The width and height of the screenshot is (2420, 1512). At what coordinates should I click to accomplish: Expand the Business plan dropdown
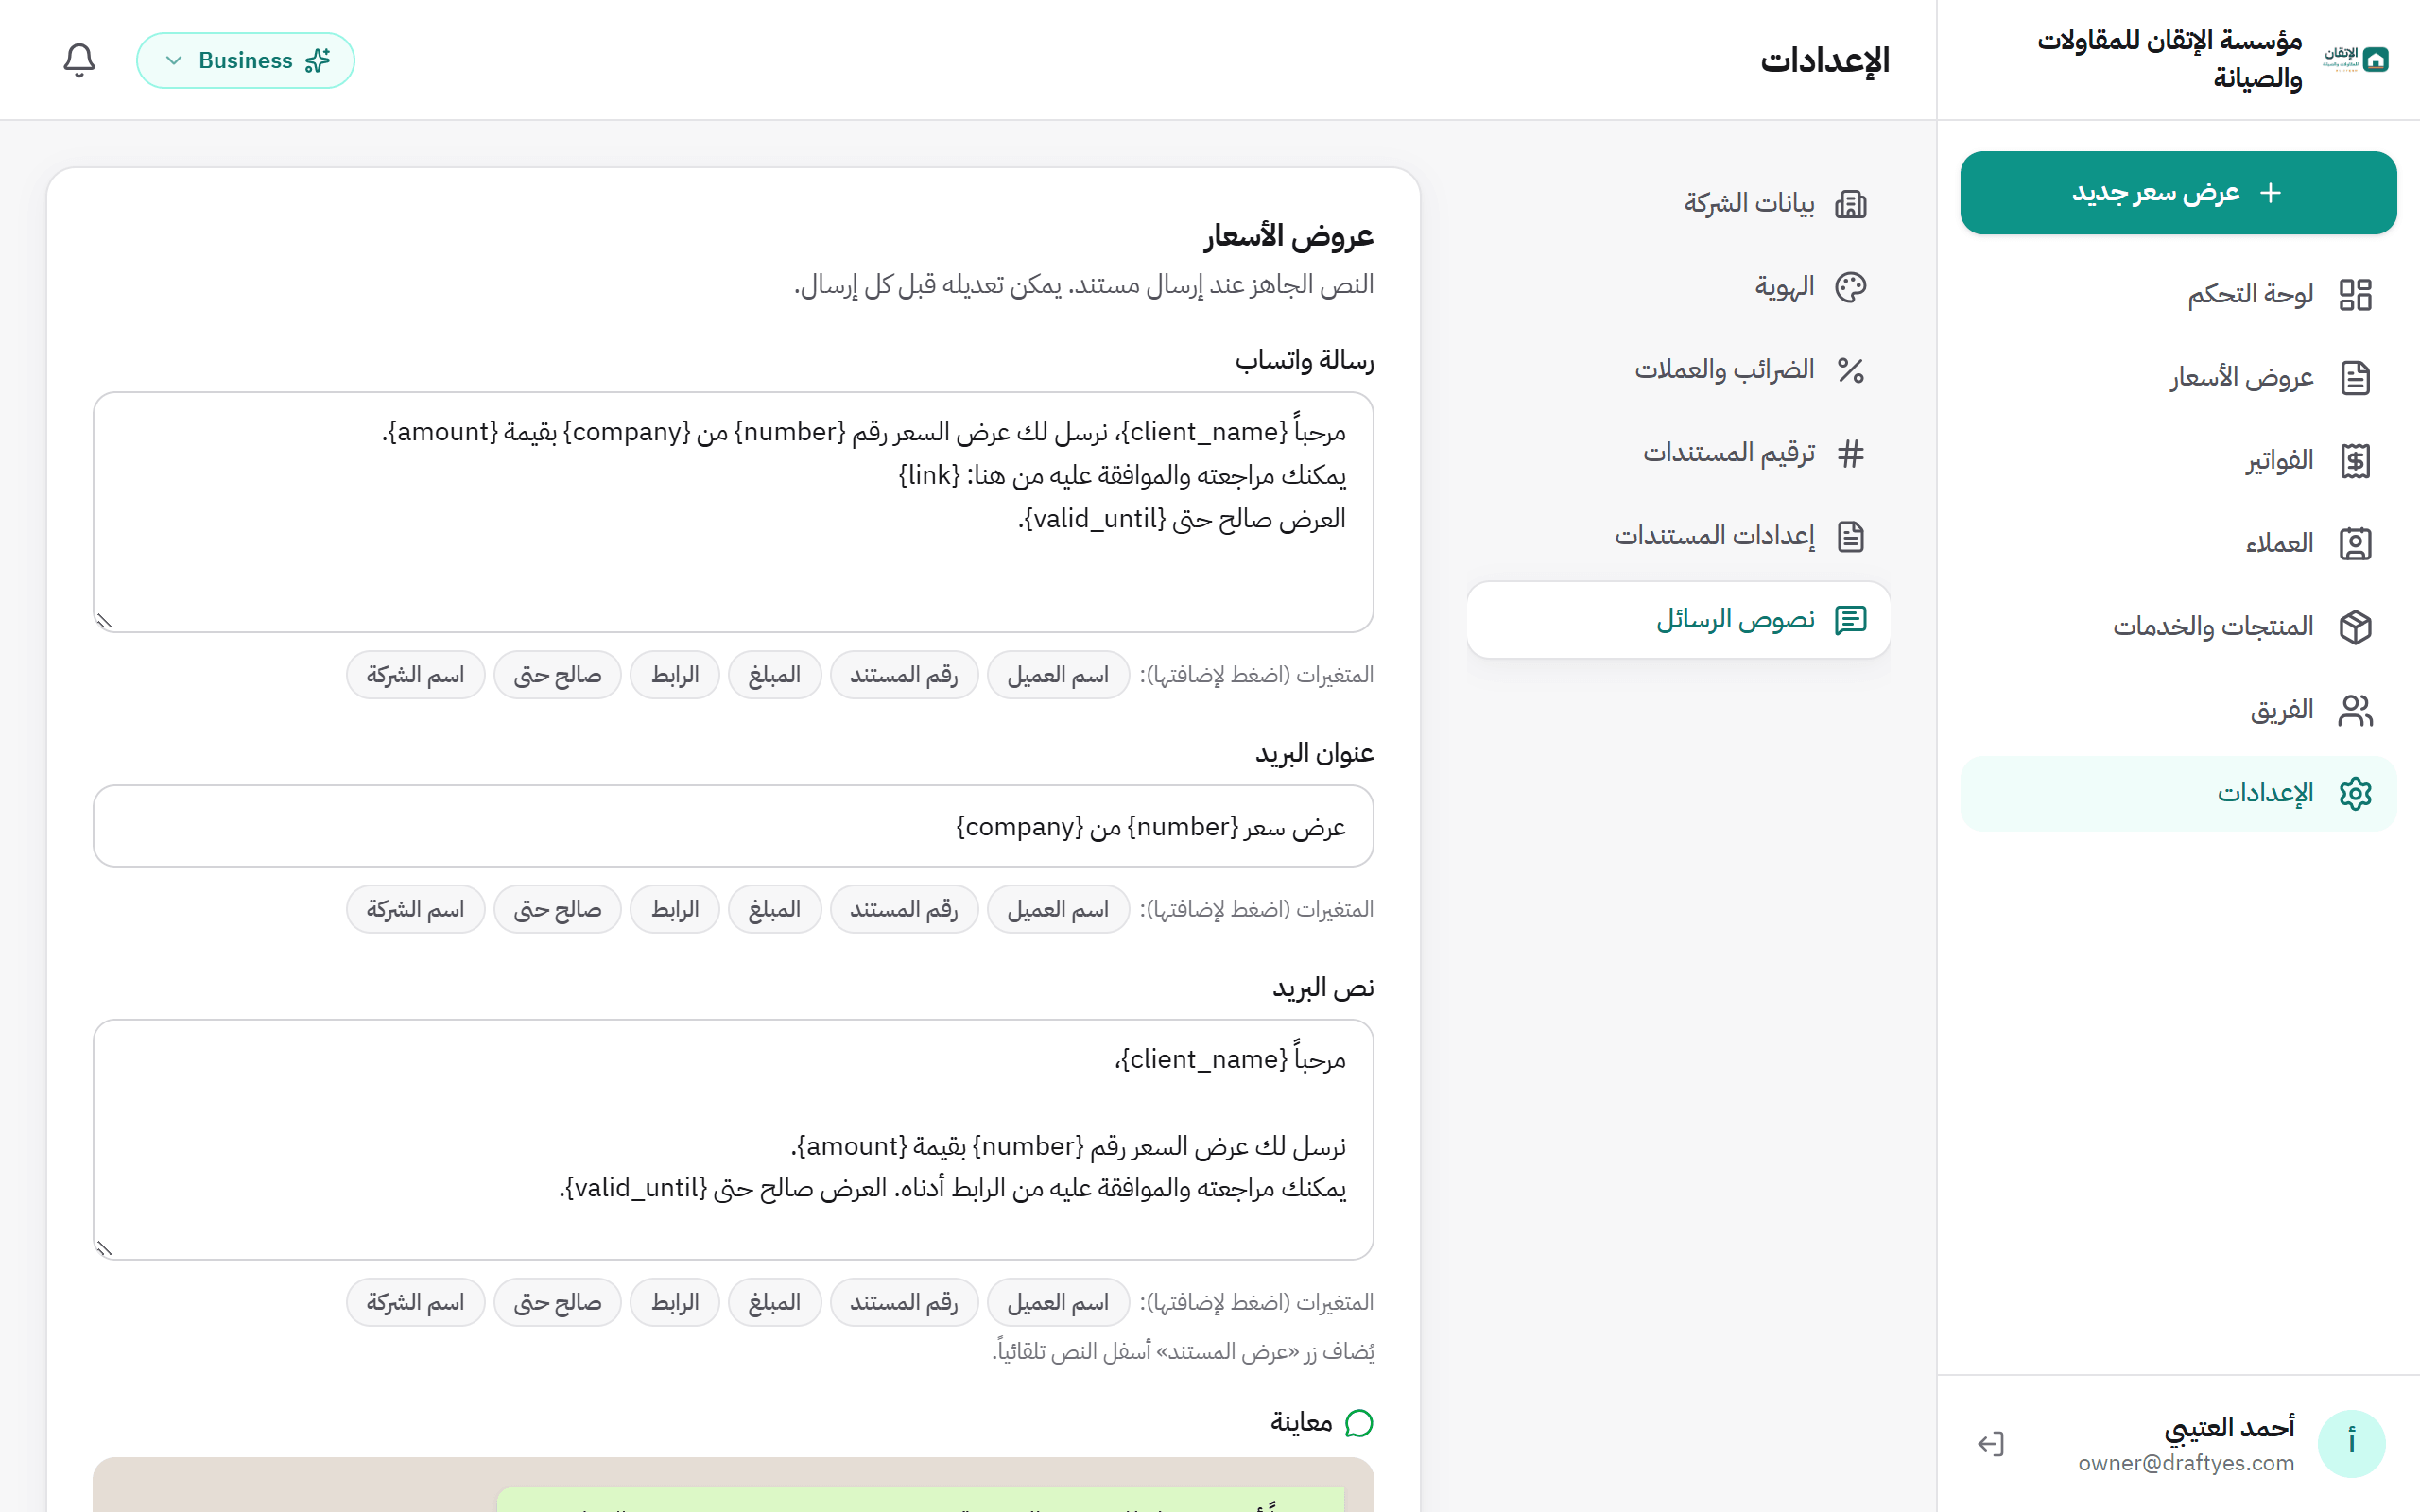245,60
